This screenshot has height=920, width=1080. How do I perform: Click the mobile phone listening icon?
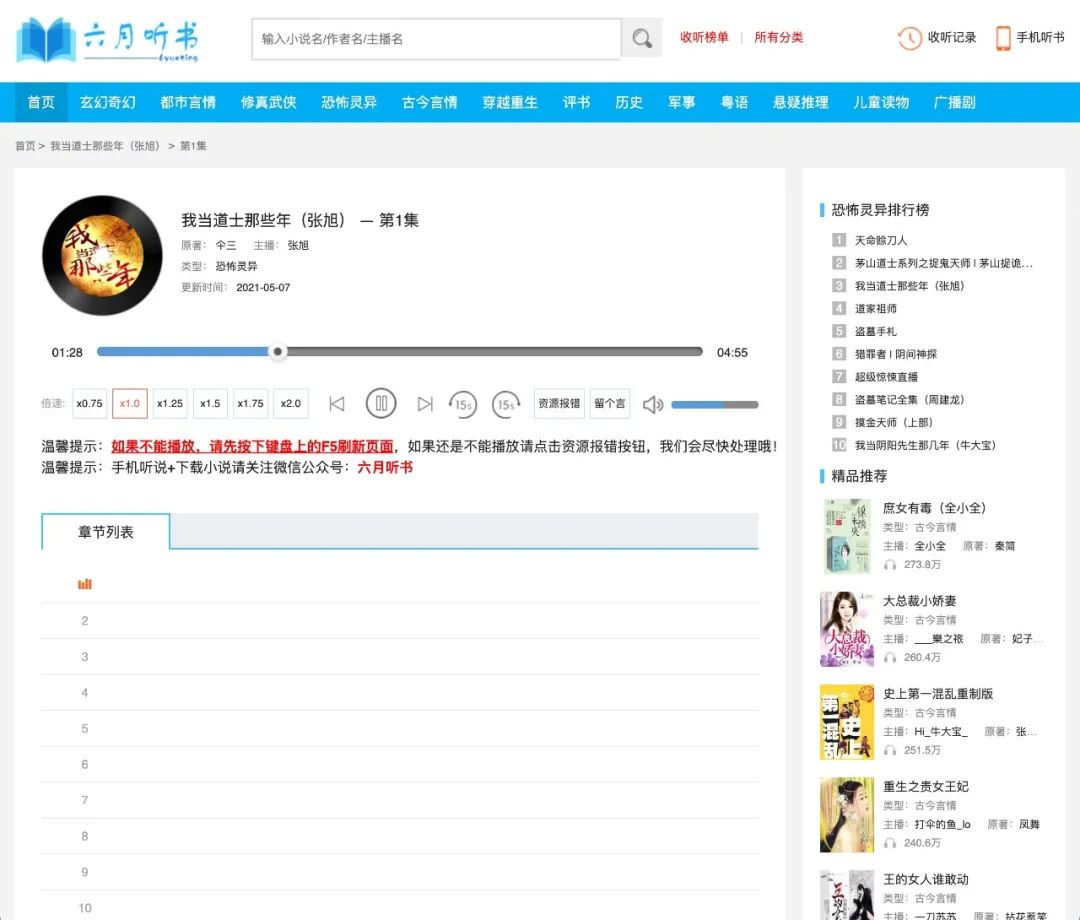(1003, 38)
